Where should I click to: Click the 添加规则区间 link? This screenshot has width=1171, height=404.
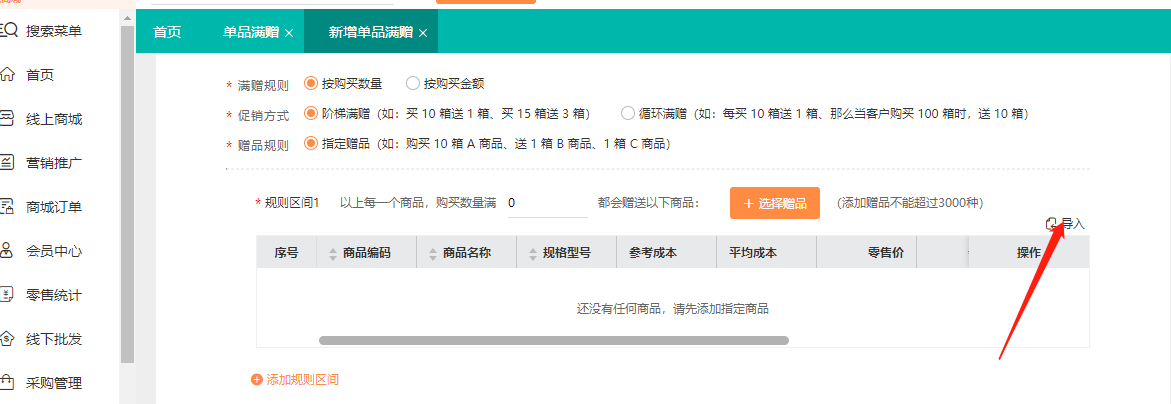coord(302,380)
